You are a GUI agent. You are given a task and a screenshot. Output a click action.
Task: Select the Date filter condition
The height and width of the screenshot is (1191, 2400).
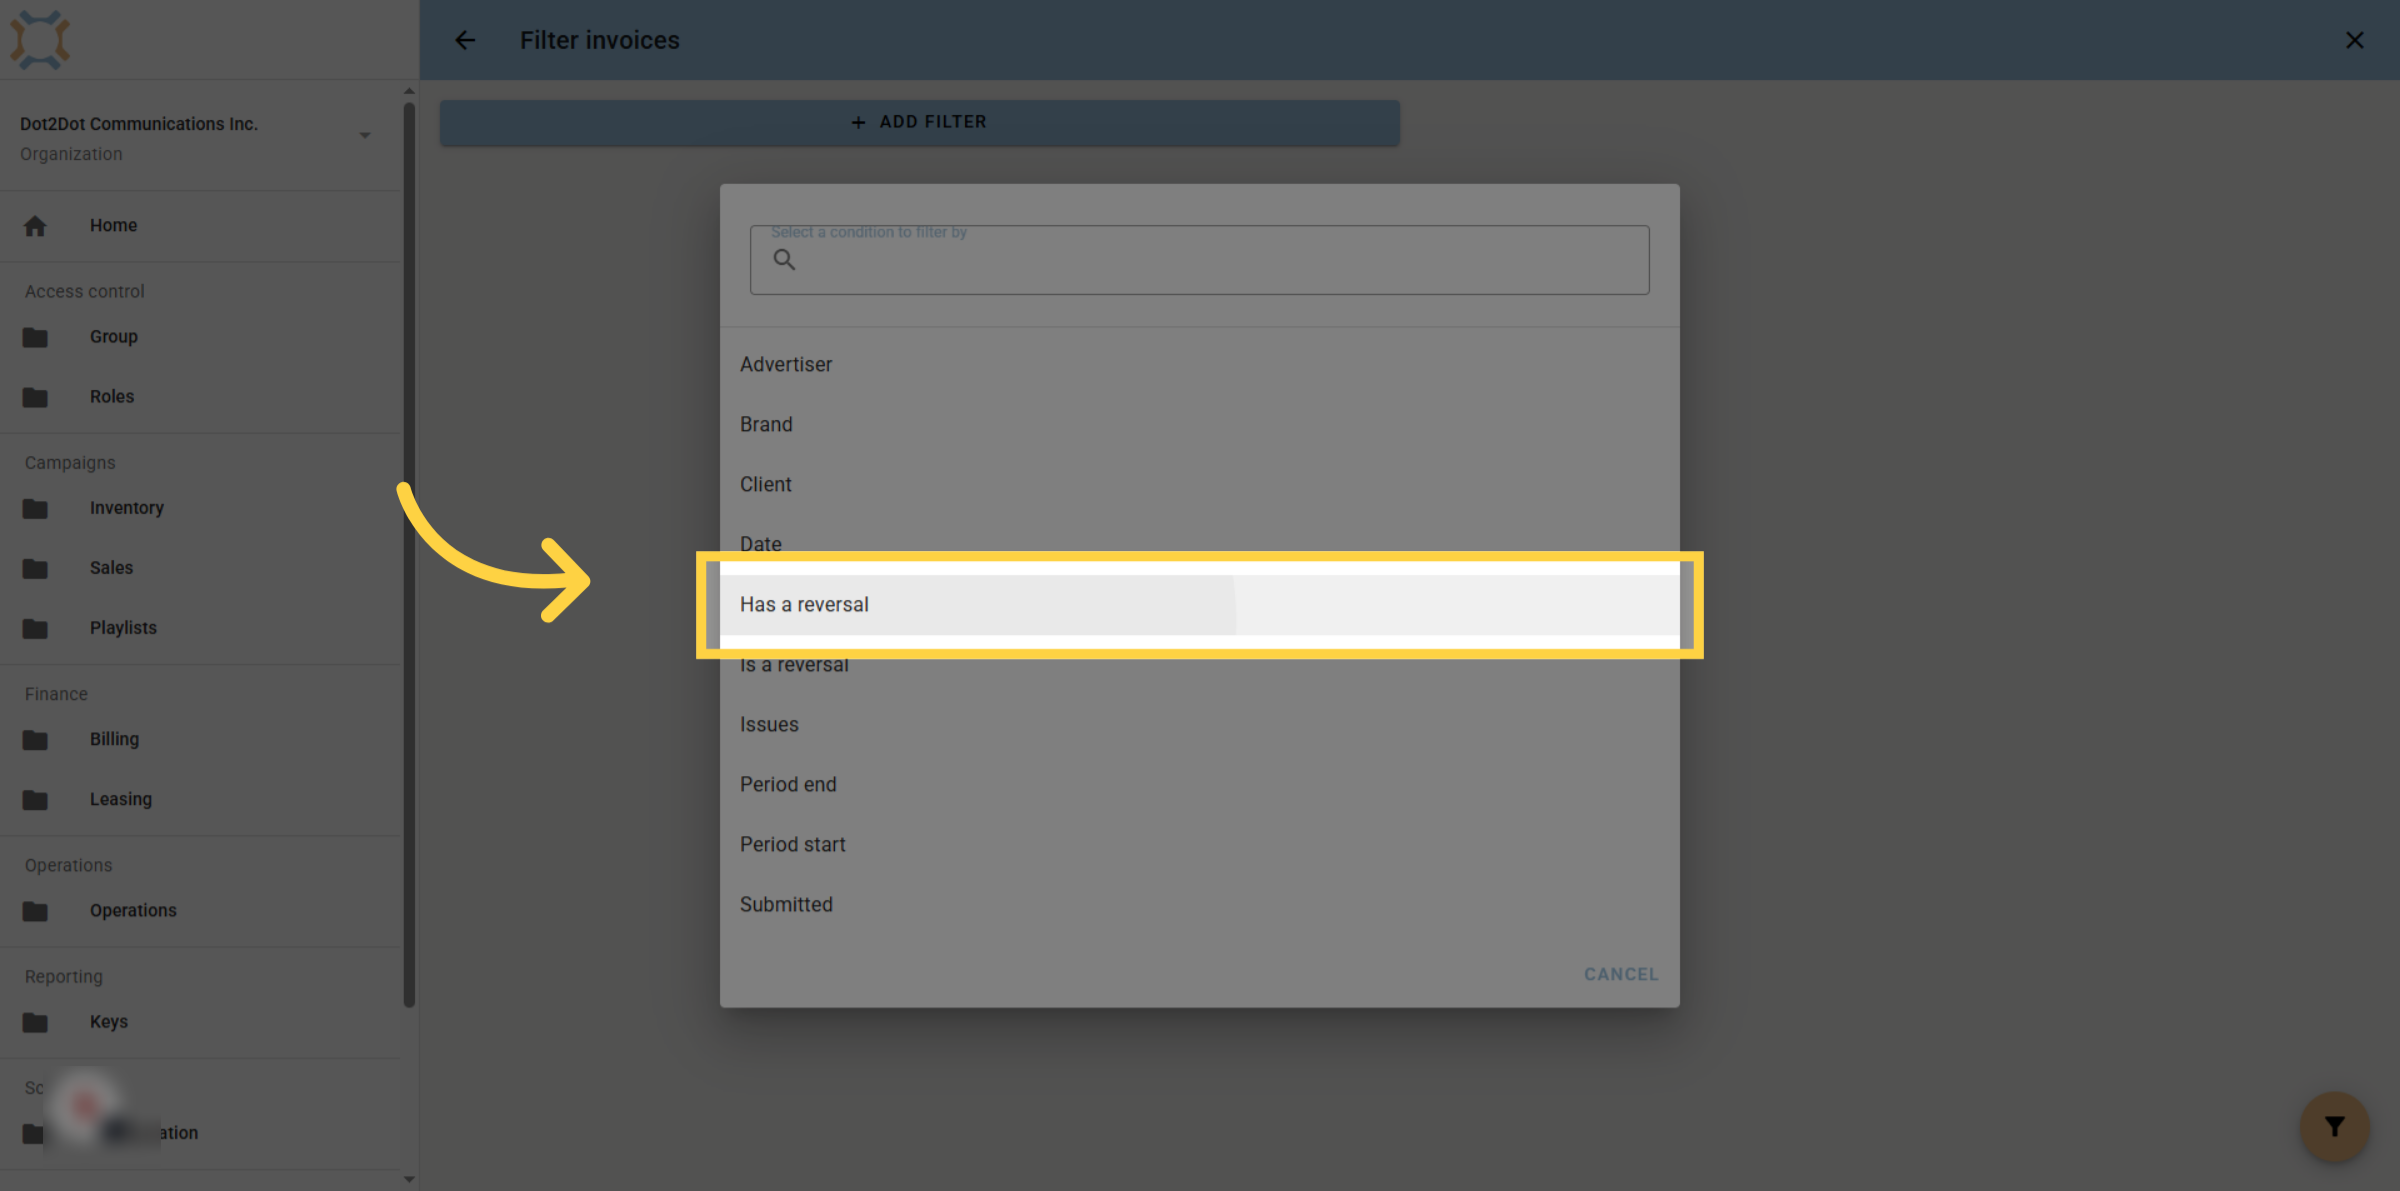point(1200,543)
